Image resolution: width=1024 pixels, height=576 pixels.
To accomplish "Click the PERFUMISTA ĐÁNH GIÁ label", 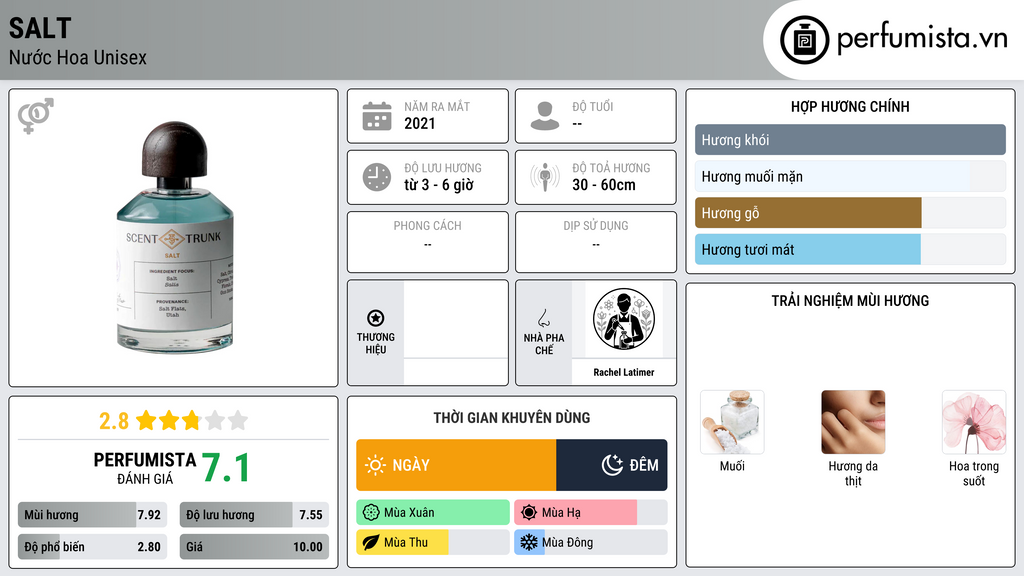I will point(145,468).
